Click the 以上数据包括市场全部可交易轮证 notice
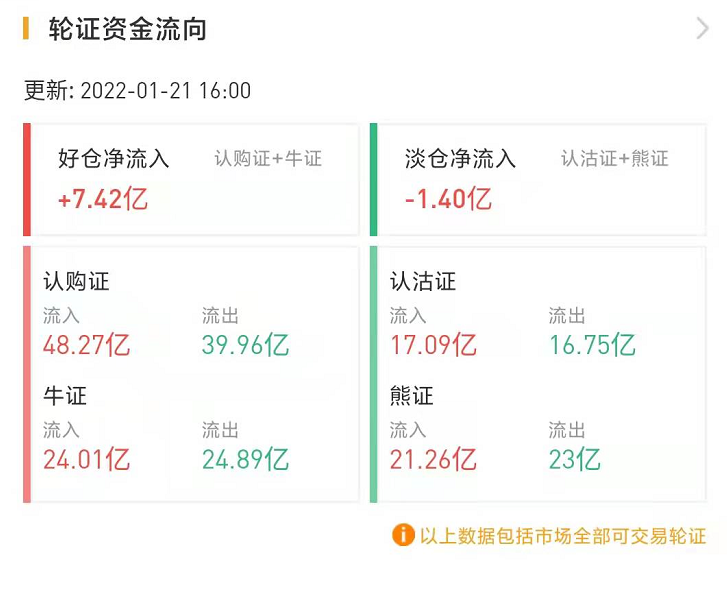 563,536
